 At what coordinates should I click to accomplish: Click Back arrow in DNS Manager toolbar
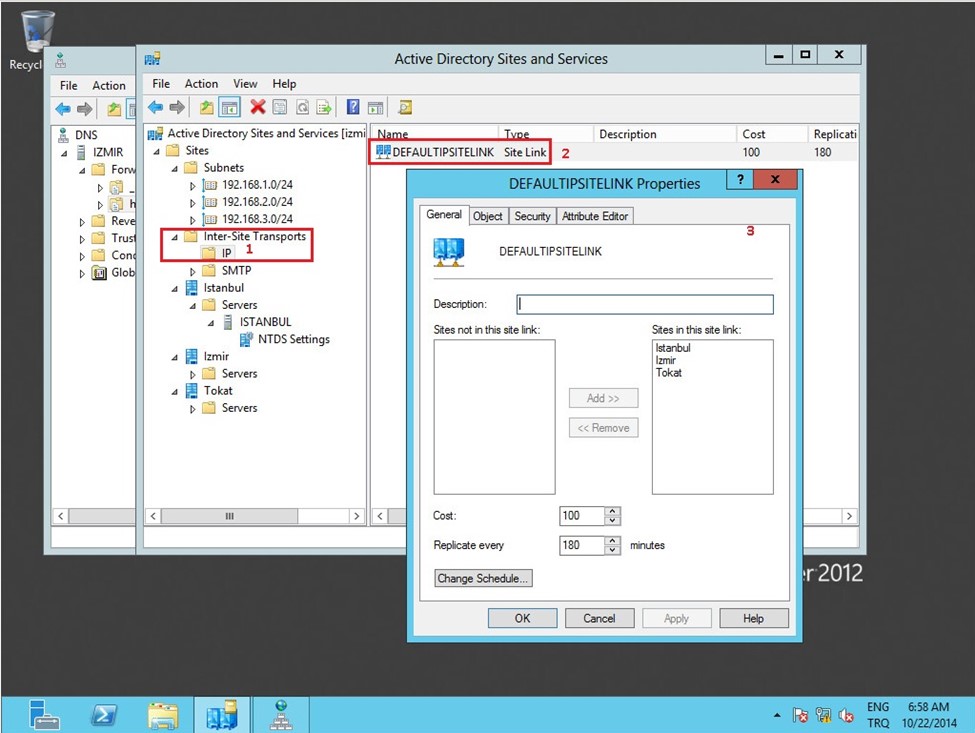(63, 109)
